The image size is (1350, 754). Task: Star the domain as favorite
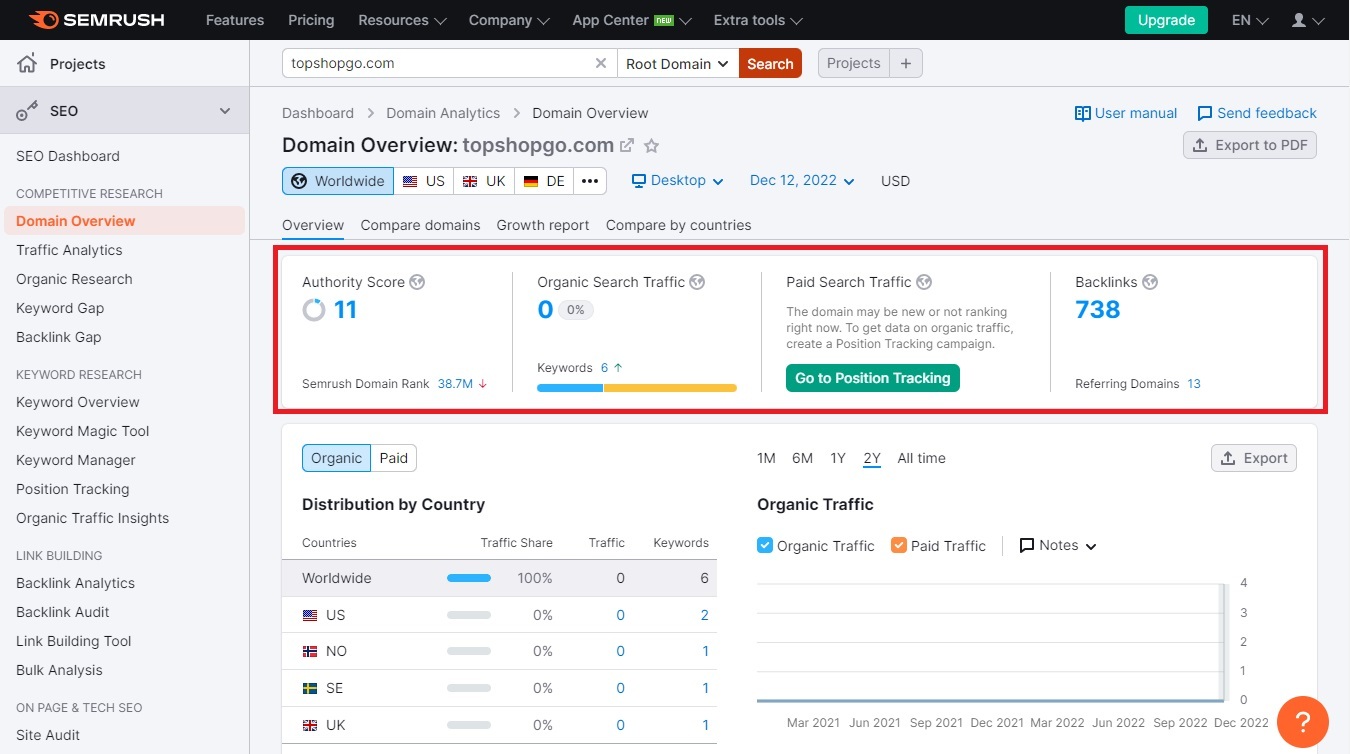(651, 145)
